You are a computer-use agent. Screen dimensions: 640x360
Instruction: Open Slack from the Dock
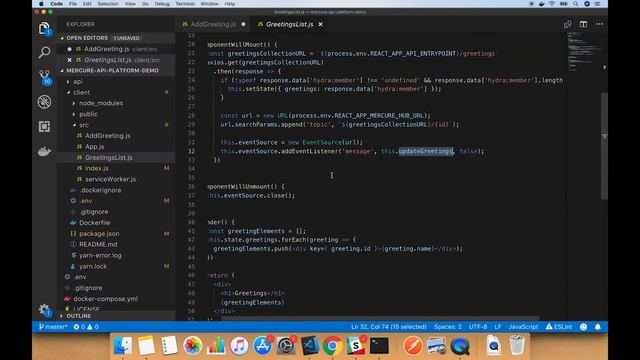[356, 346]
